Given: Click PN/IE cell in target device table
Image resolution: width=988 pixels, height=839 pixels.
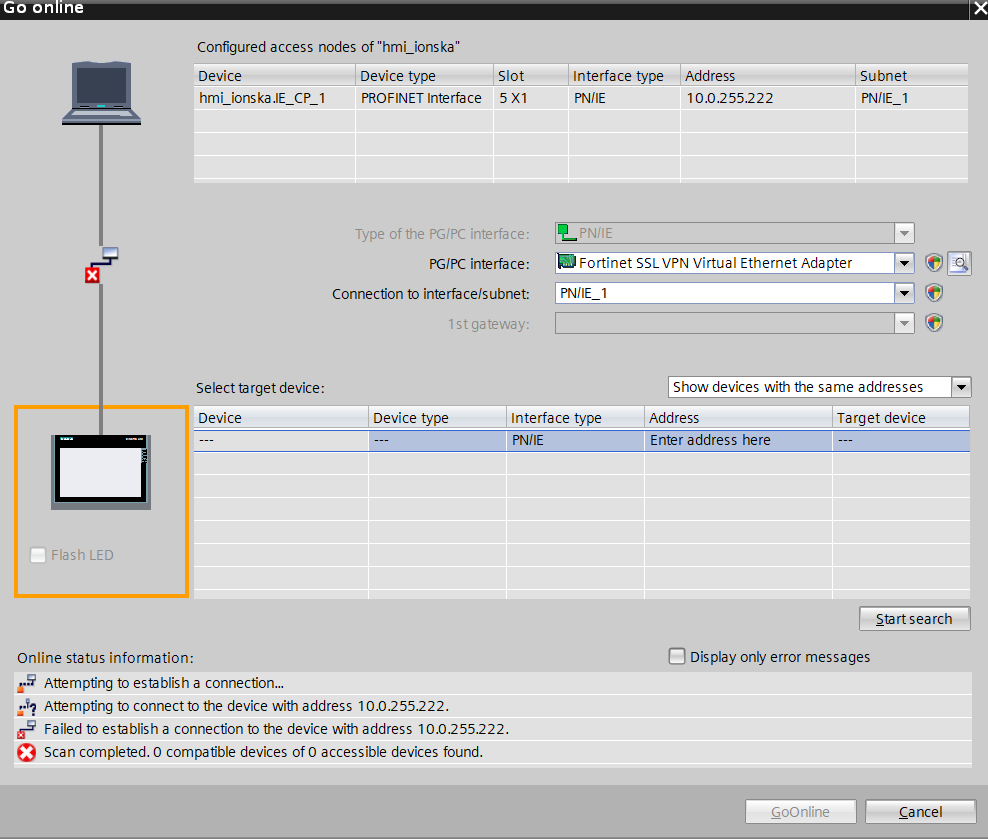Looking at the screenshot, I should (575, 440).
